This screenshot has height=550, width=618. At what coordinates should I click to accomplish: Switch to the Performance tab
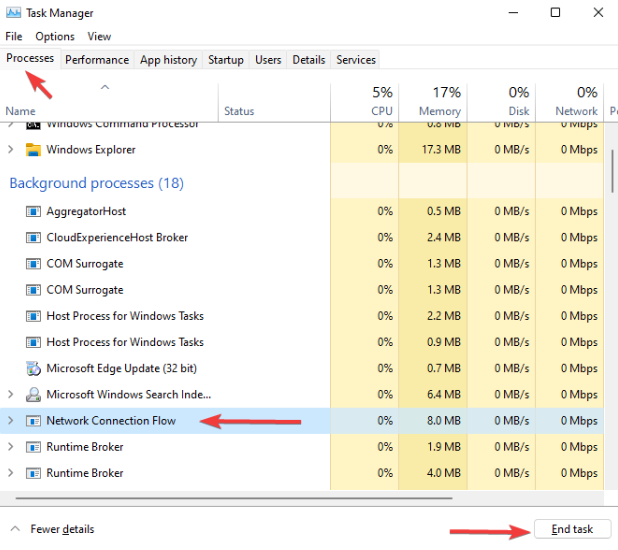coord(97,60)
